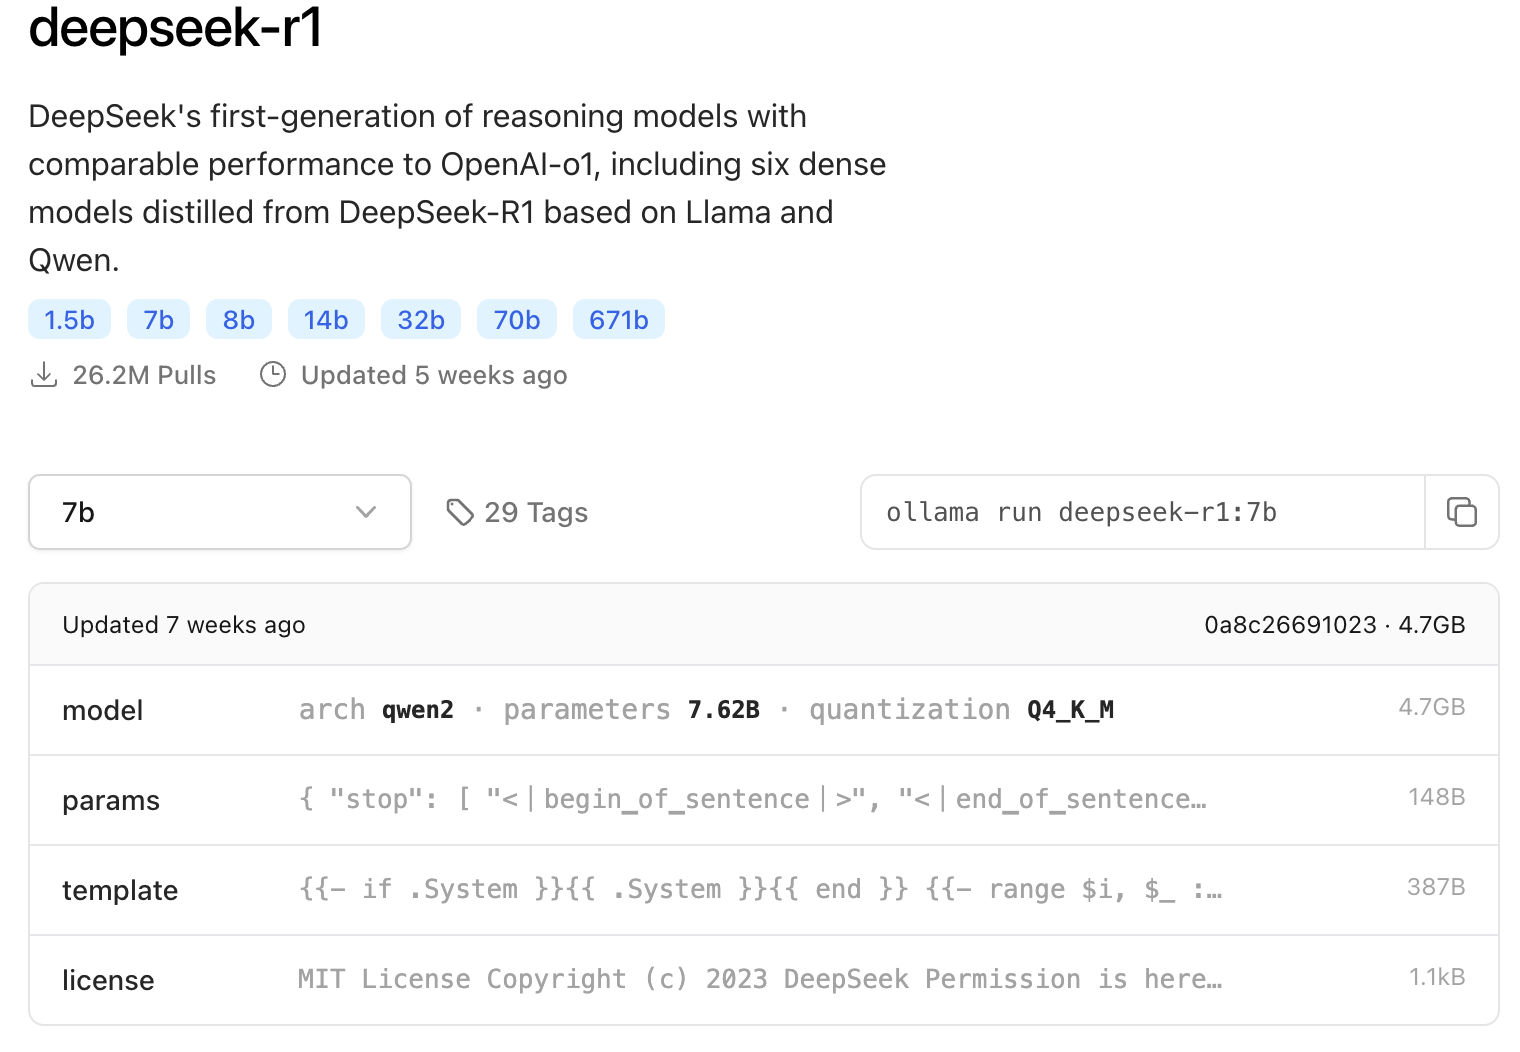Expand the version selector chevron

(366, 512)
